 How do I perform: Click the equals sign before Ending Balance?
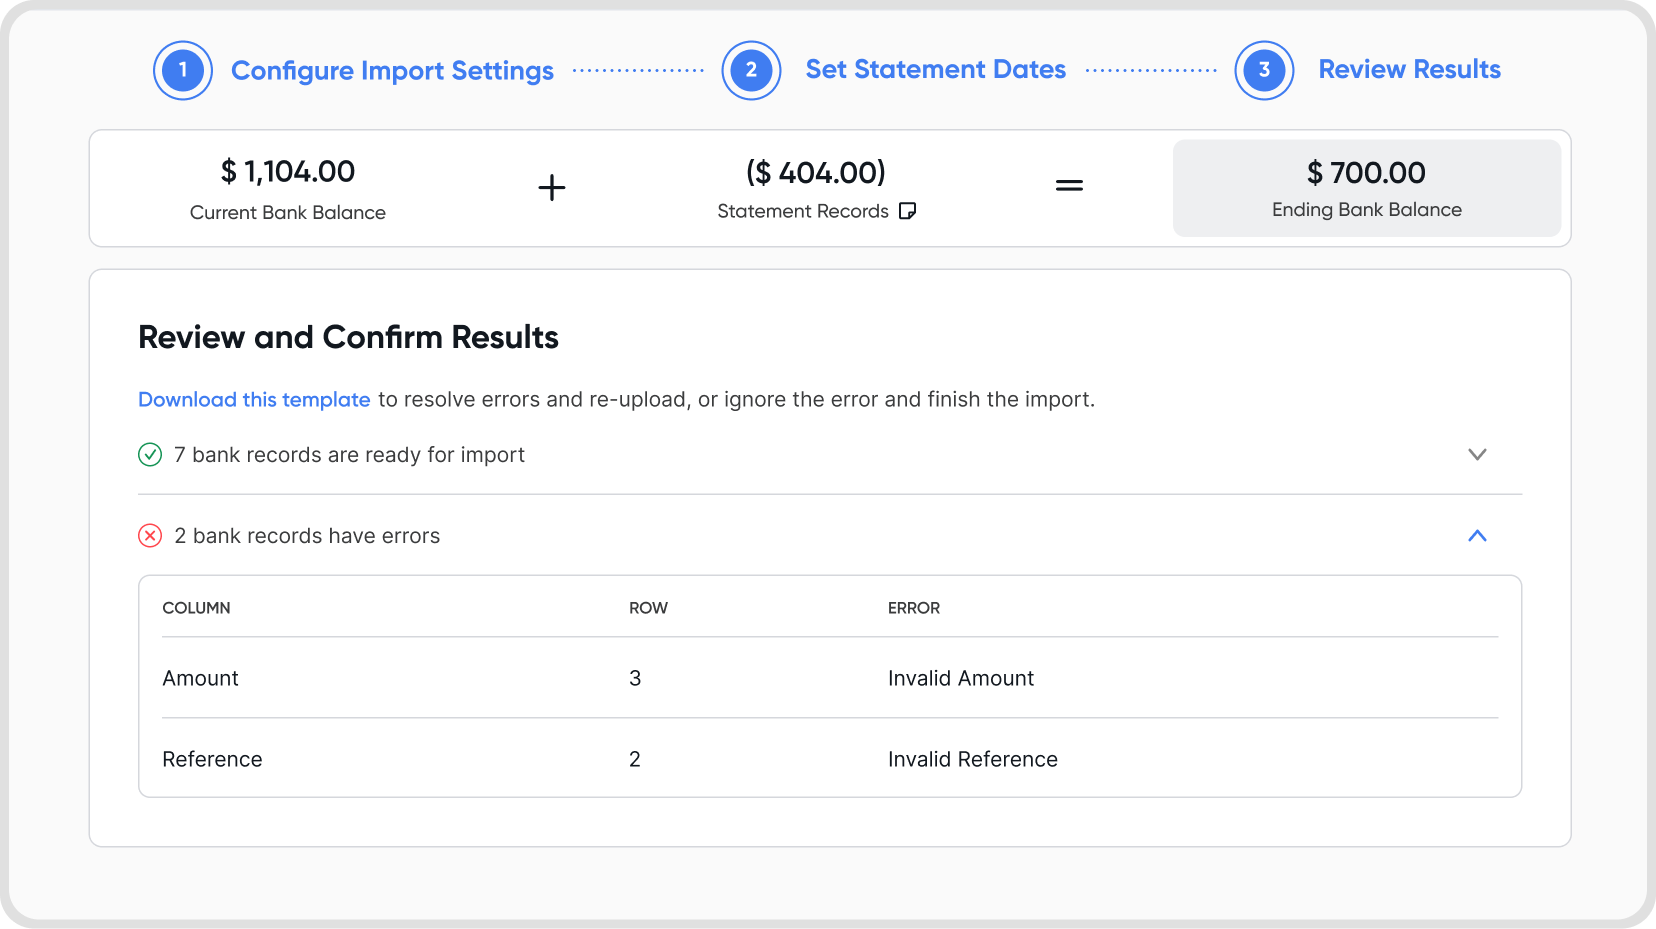pyautogui.click(x=1069, y=186)
